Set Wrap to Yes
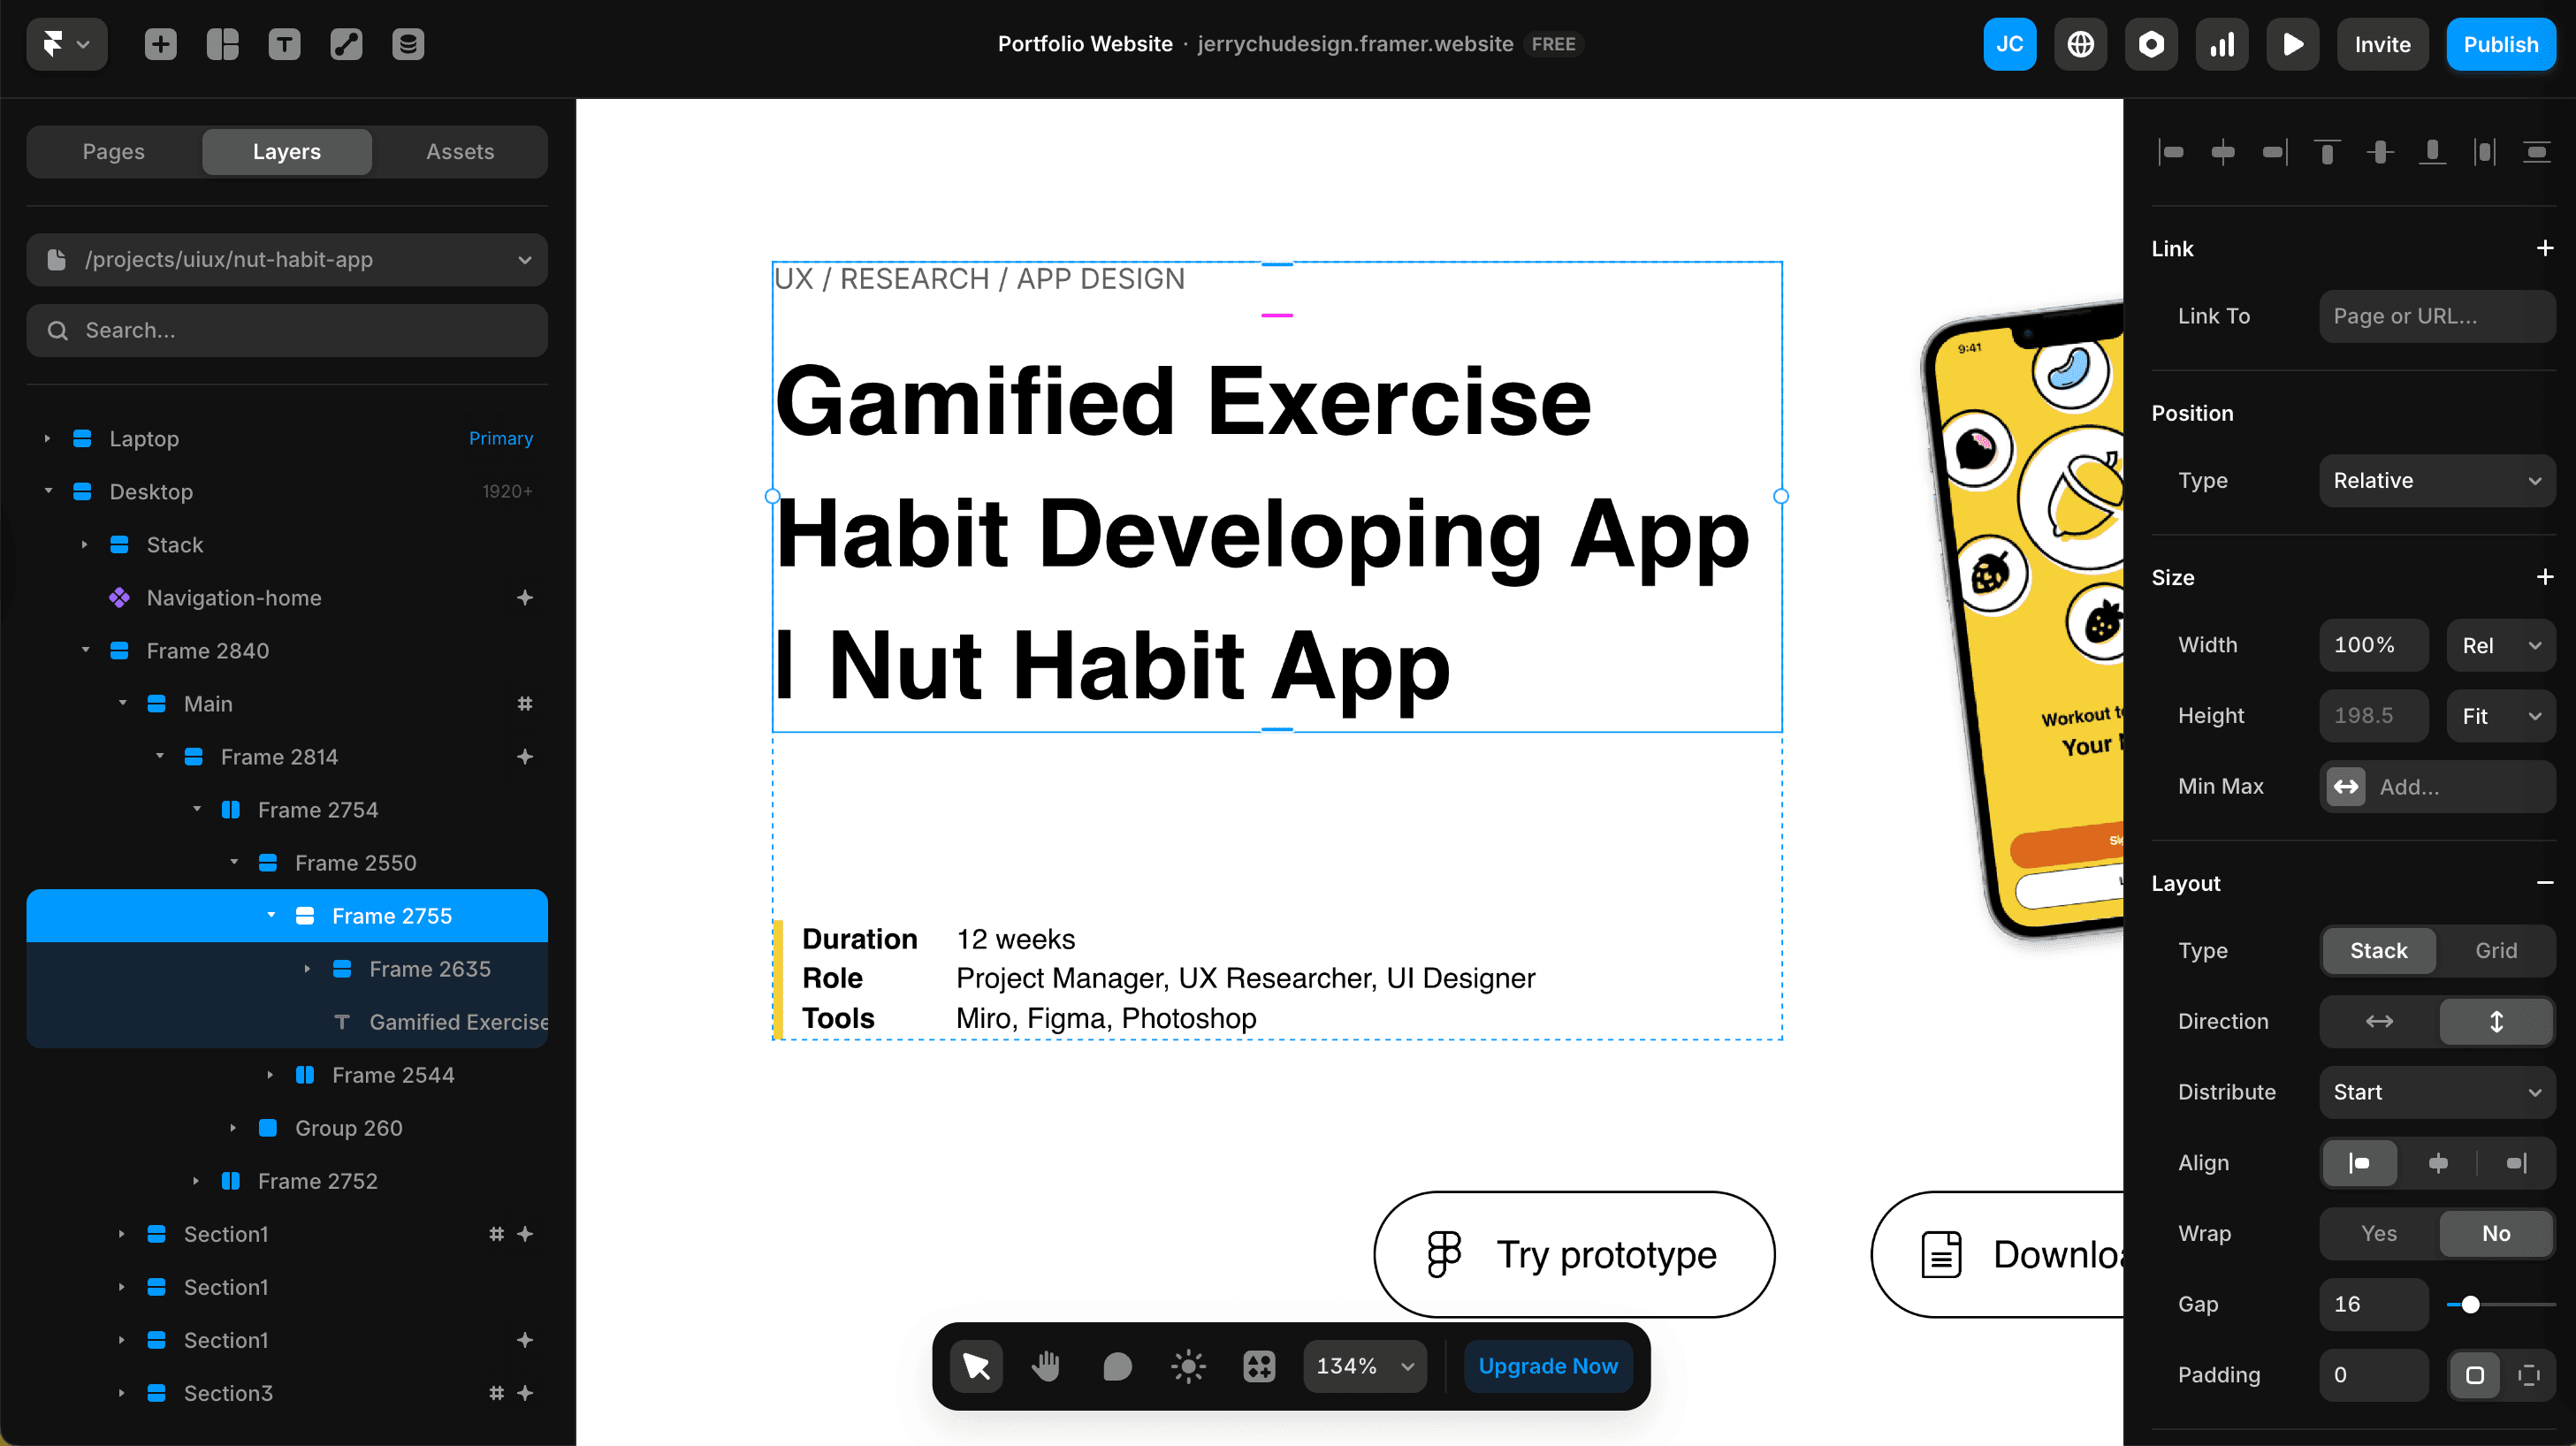This screenshot has width=2576, height=1446. pyautogui.click(x=2378, y=1233)
